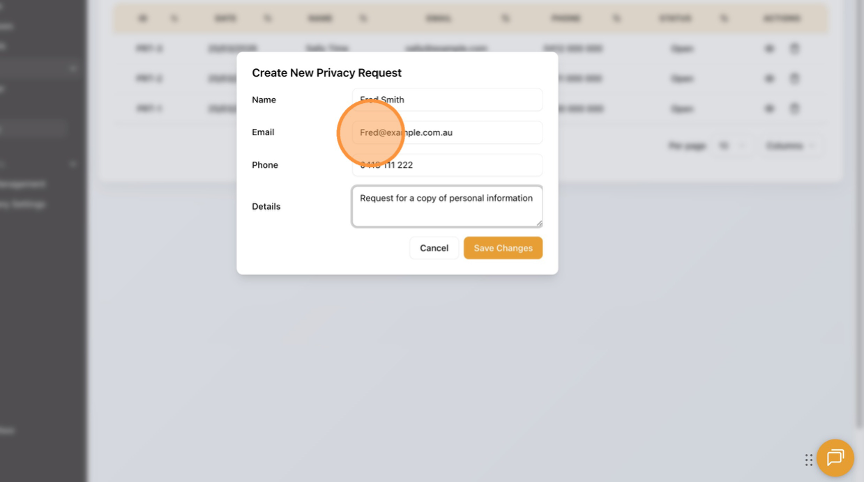
Task: Sort the table by the Status column icon
Action: click(x=723, y=18)
